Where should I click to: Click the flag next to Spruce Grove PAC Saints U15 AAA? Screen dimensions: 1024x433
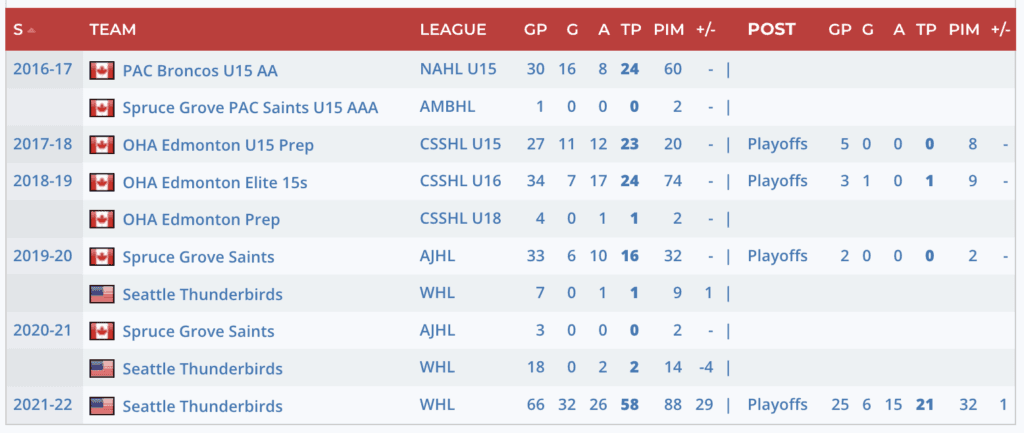click(102, 108)
